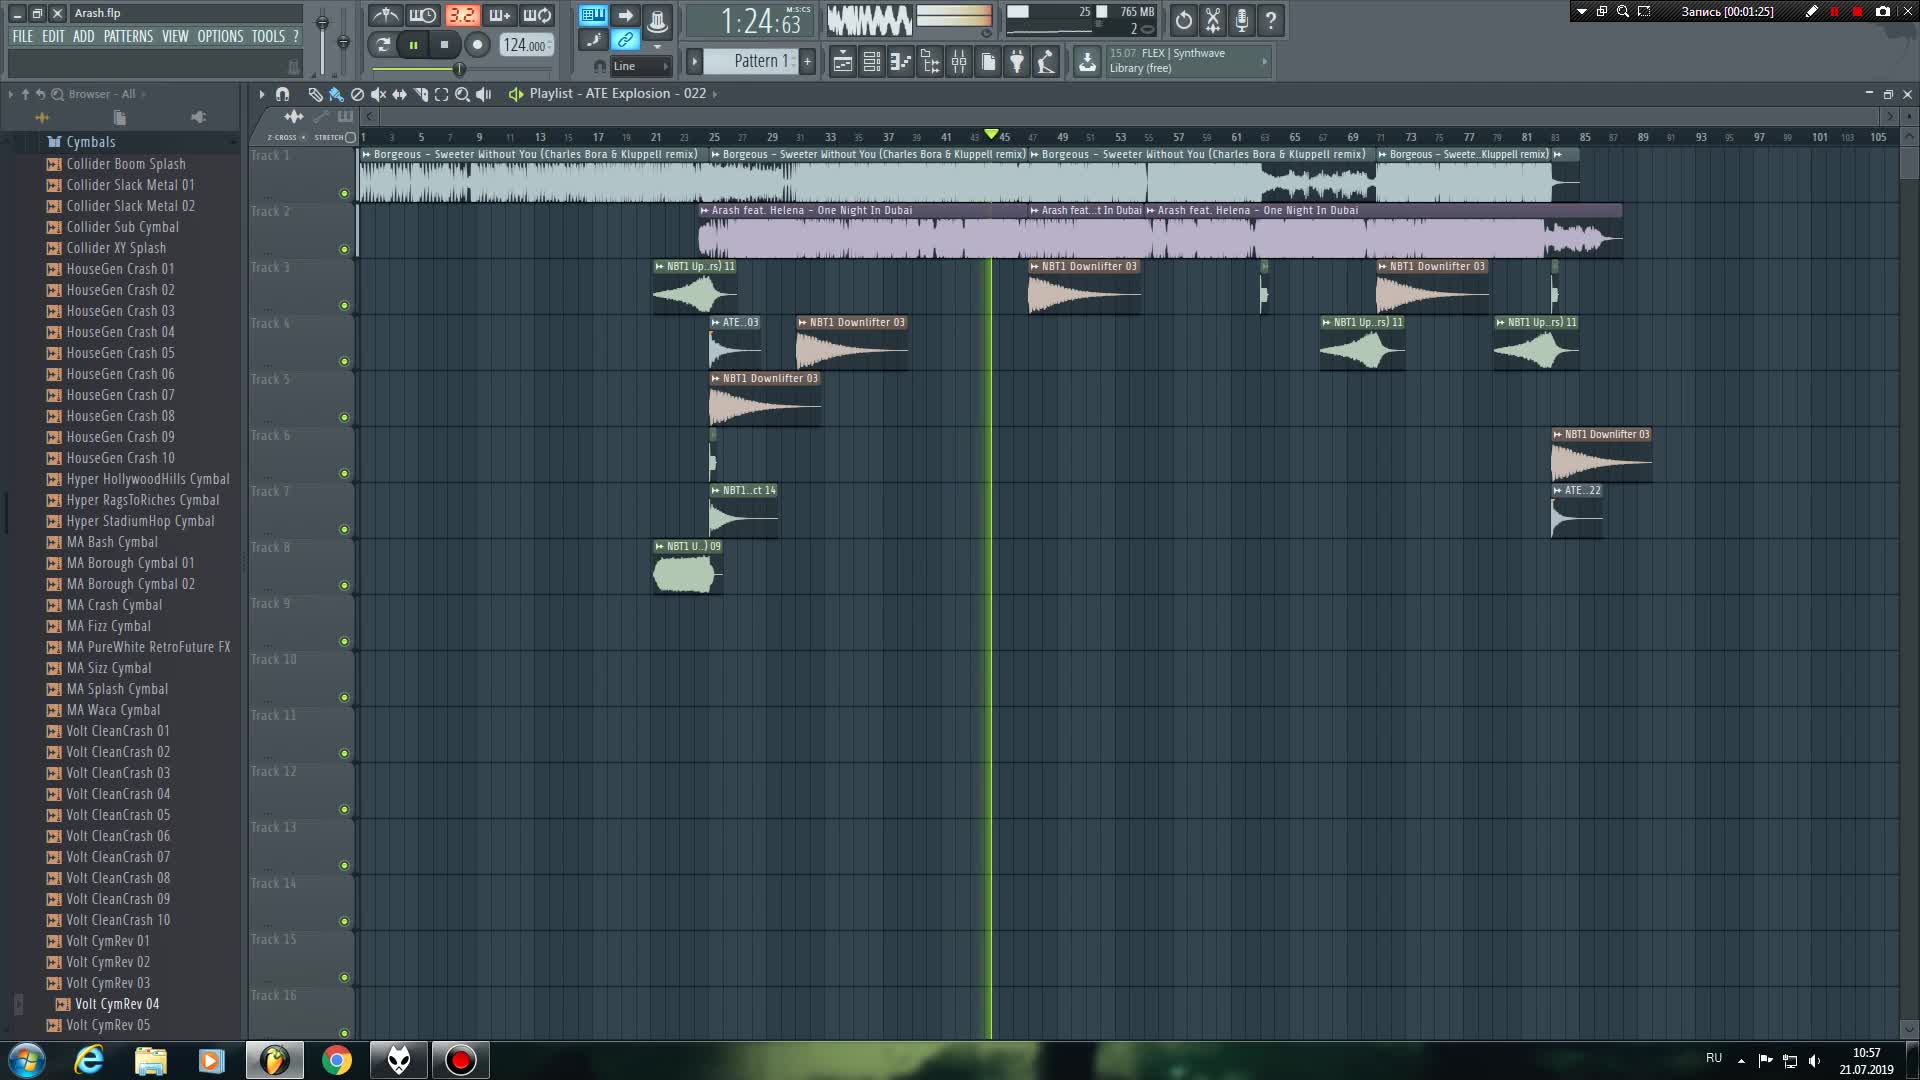Click the record button in transport

[477, 44]
